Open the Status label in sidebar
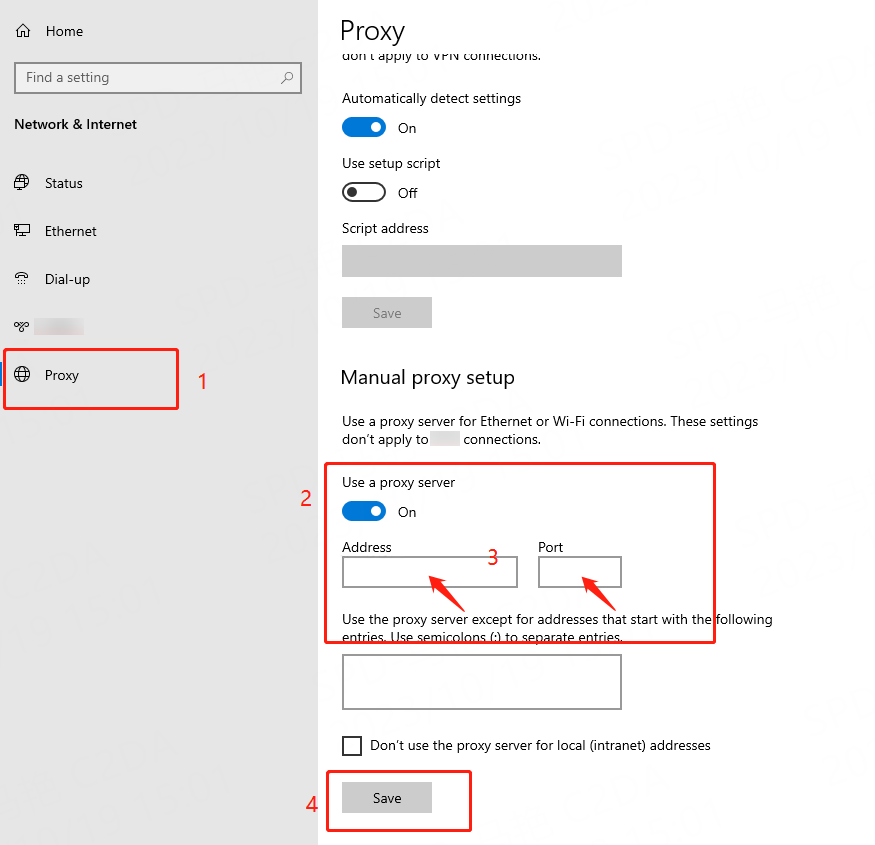Viewport: 875px width, 845px height. point(64,183)
